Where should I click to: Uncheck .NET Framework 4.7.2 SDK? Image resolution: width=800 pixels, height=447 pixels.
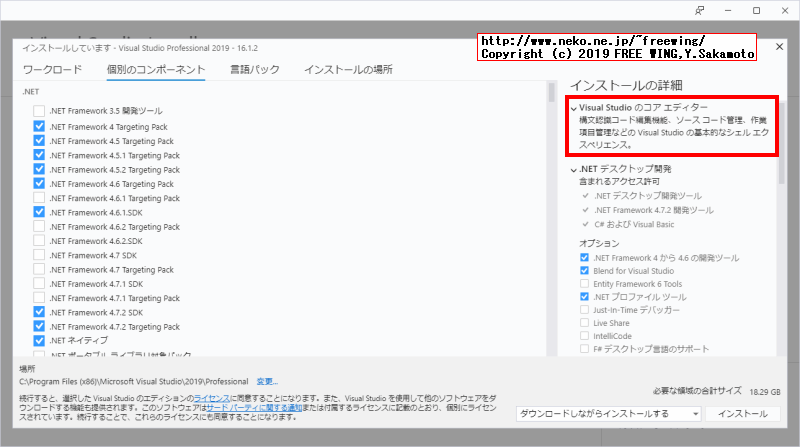(x=39, y=312)
